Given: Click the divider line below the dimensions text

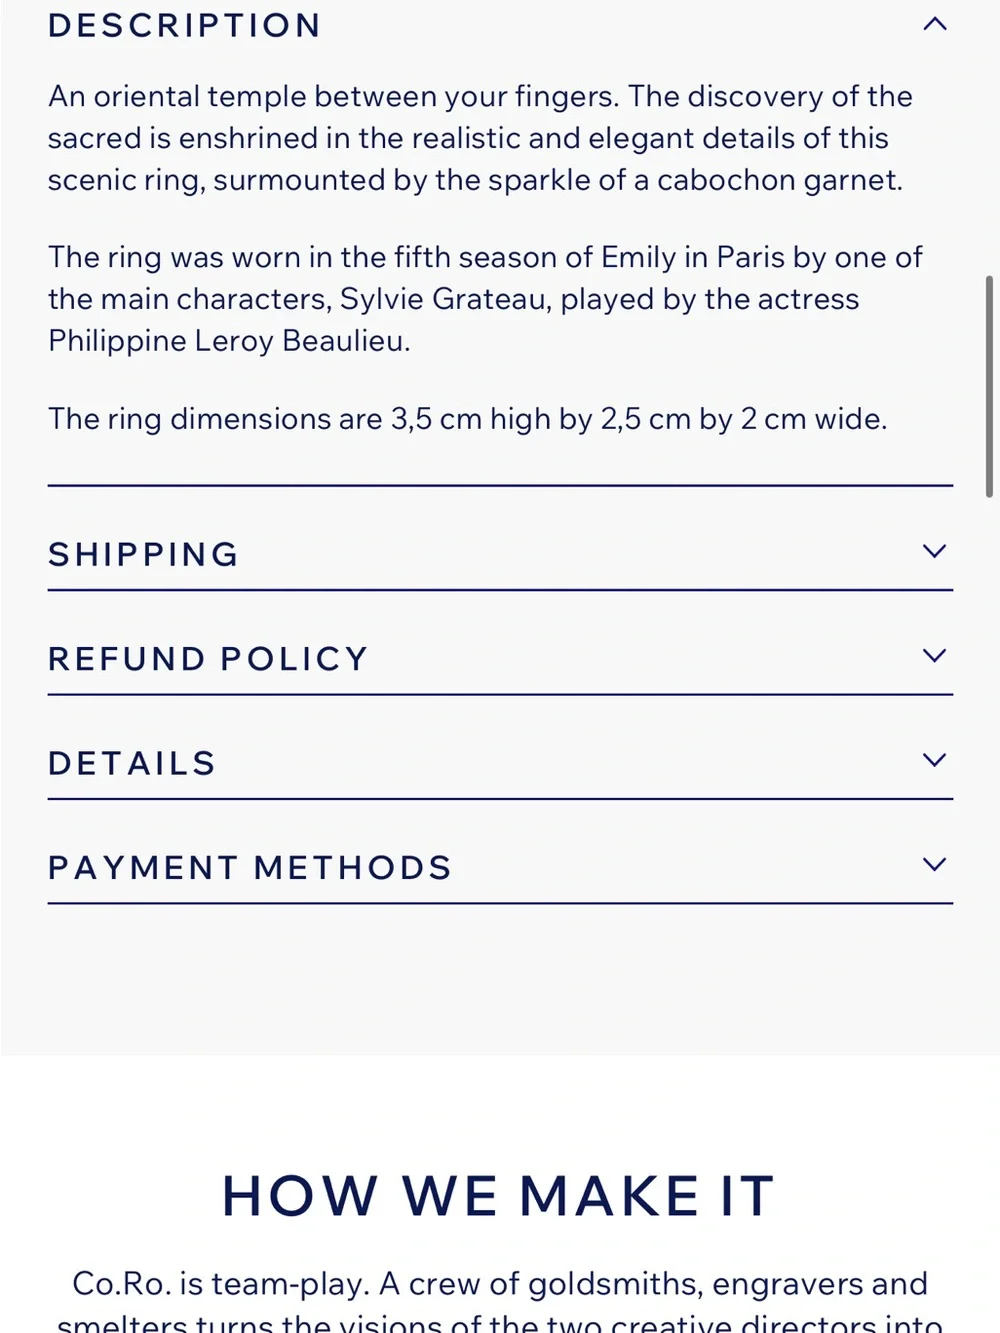Looking at the screenshot, I should (500, 485).
